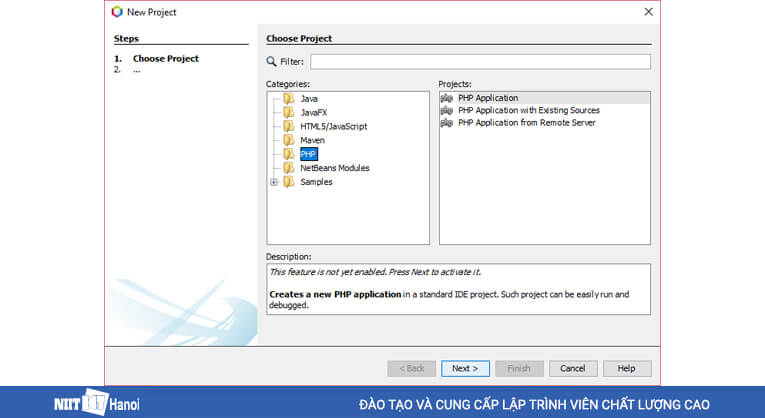The height and width of the screenshot is (418, 765).
Task: Click the PHP Application project icon
Action: (x=446, y=98)
